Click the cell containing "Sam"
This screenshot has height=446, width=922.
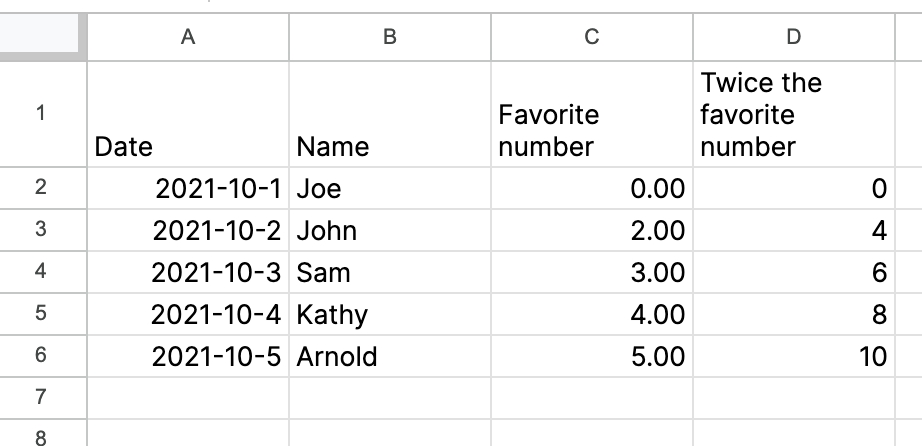coord(390,272)
